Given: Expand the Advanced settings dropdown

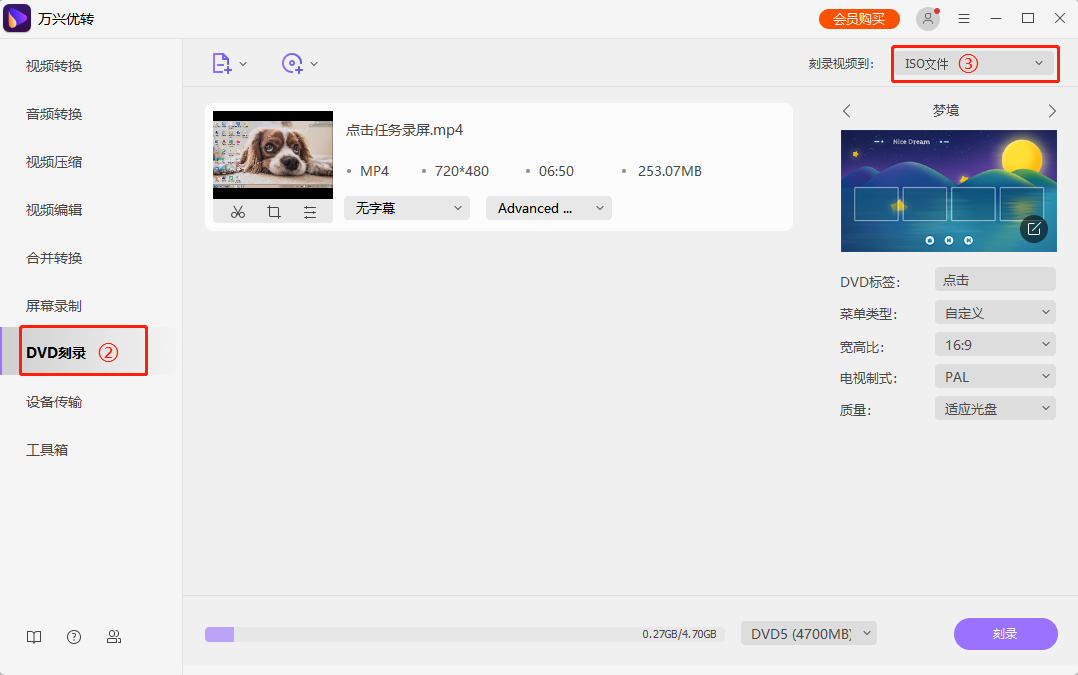Looking at the screenshot, I should point(548,208).
